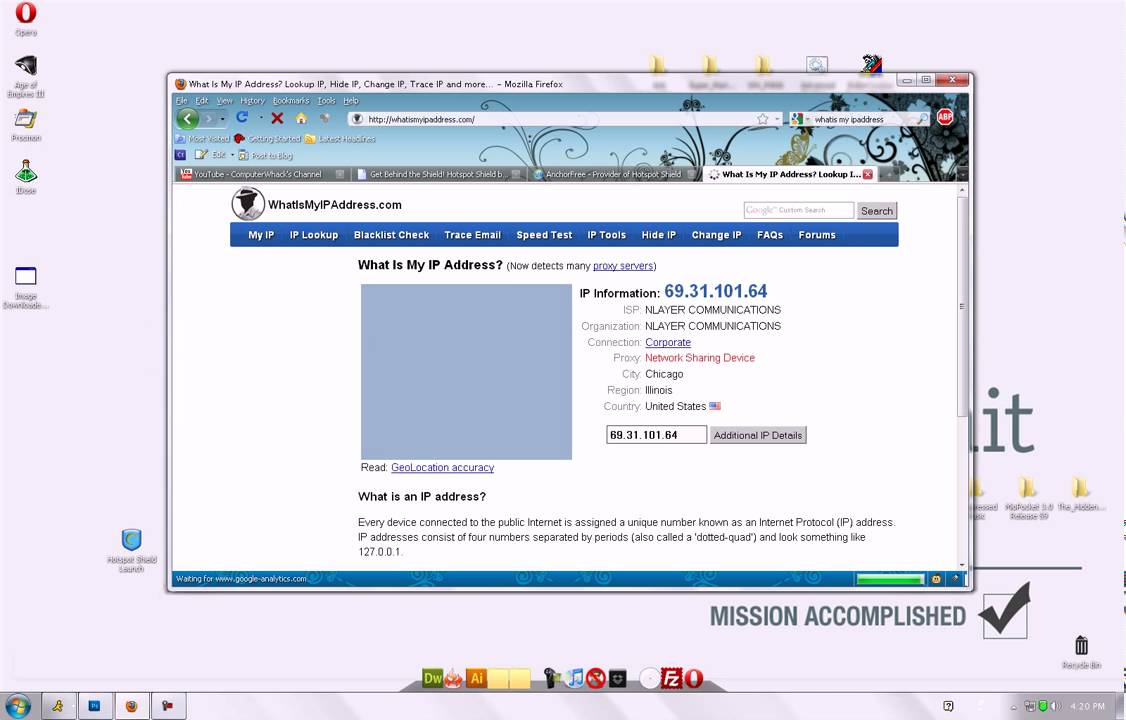This screenshot has height=720, width=1126.
Task: Open the Dreamweaver icon in the dock
Action: coord(432,678)
